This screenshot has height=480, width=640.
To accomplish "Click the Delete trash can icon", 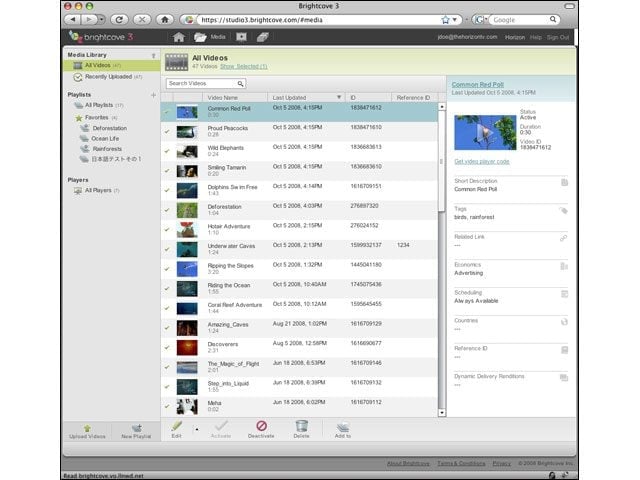I will pyautogui.click(x=302, y=426).
